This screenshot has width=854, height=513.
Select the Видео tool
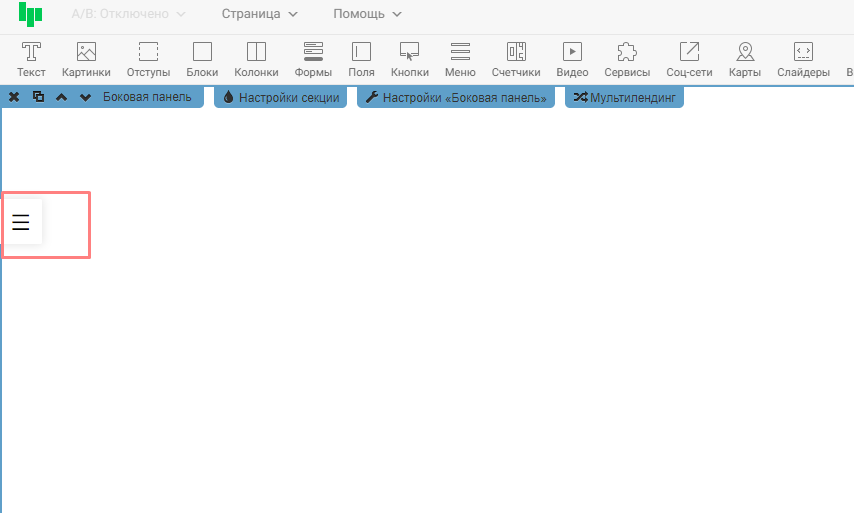click(x=572, y=59)
